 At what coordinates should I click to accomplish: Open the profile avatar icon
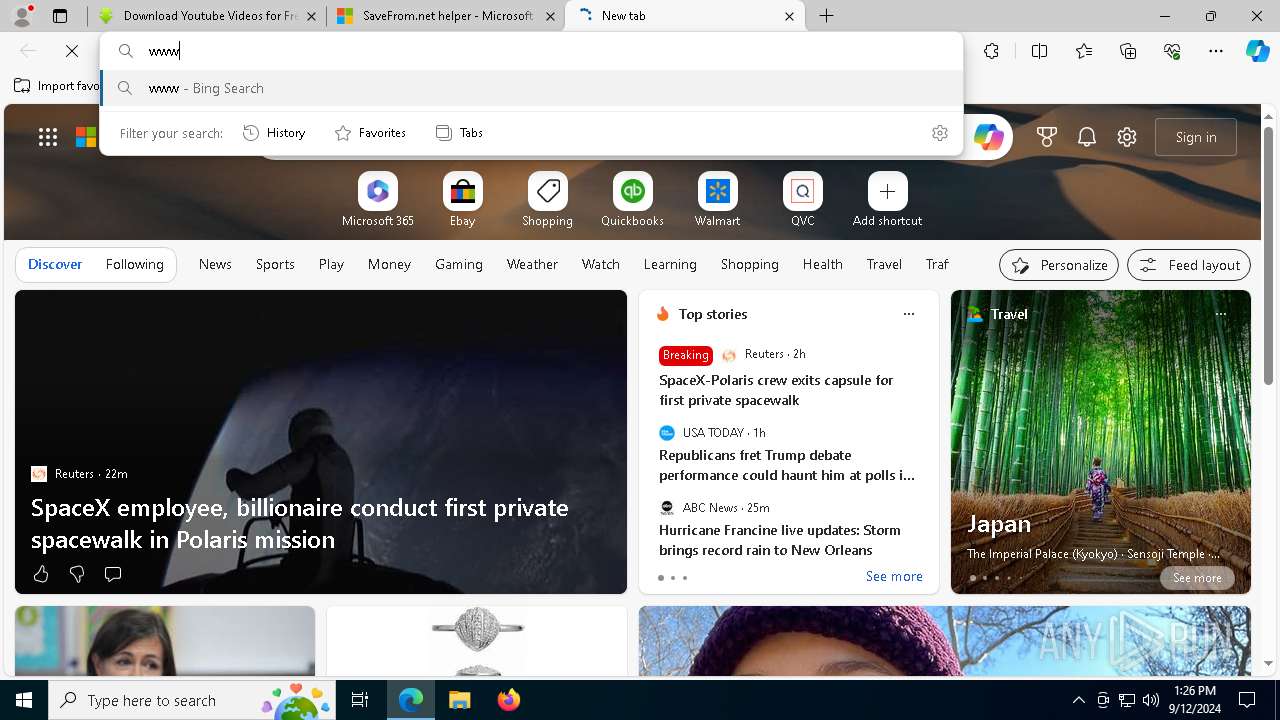pos(22,16)
